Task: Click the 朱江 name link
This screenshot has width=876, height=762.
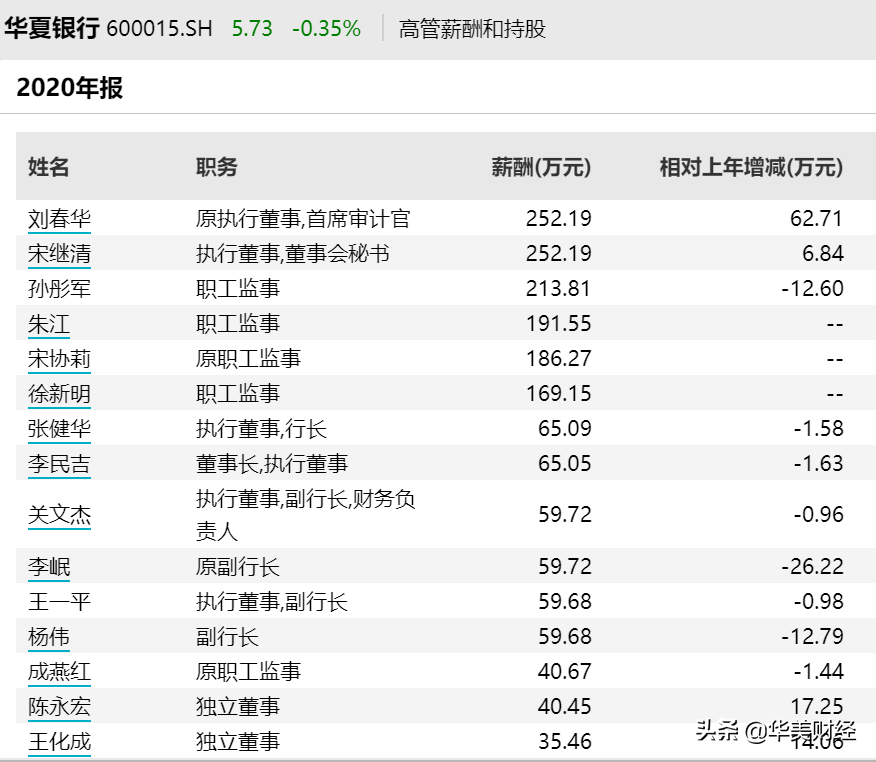Action: [49, 324]
